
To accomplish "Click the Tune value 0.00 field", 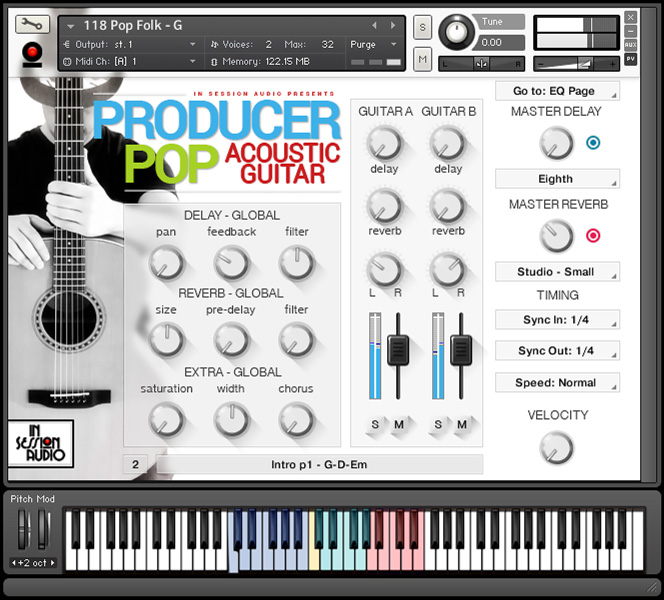I will click(x=501, y=43).
